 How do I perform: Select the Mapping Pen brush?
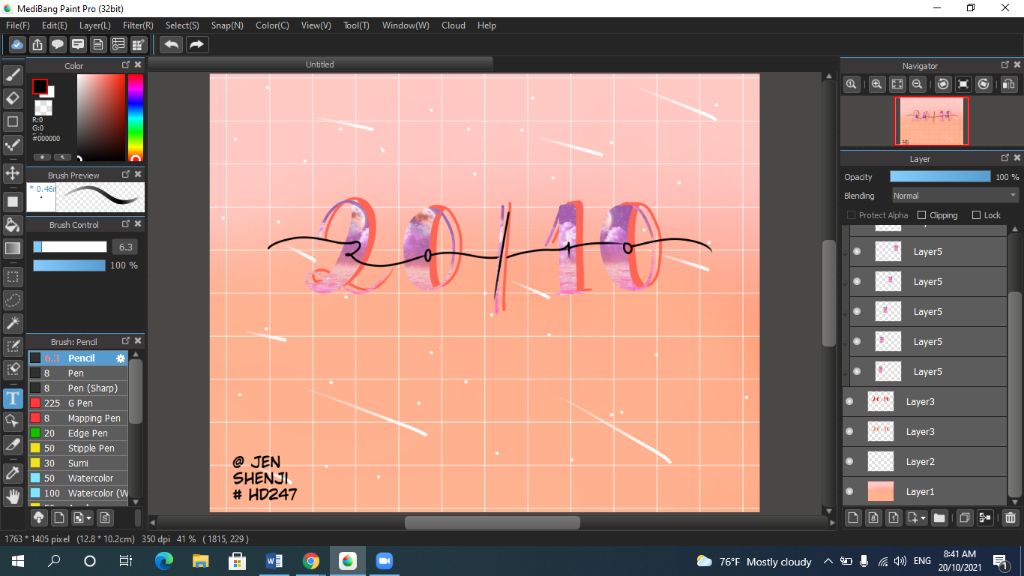pos(78,418)
